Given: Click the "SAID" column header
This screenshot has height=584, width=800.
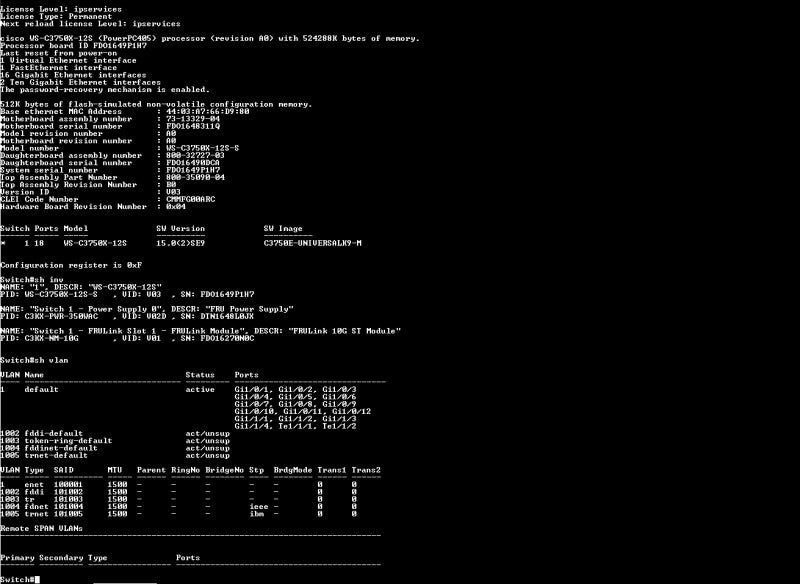Looking at the screenshot, I should [x=63, y=470].
